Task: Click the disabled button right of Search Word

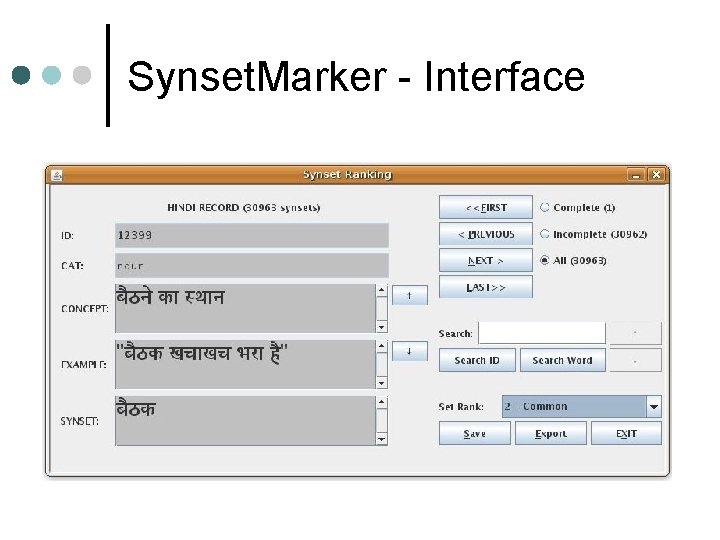Action: pos(636,360)
